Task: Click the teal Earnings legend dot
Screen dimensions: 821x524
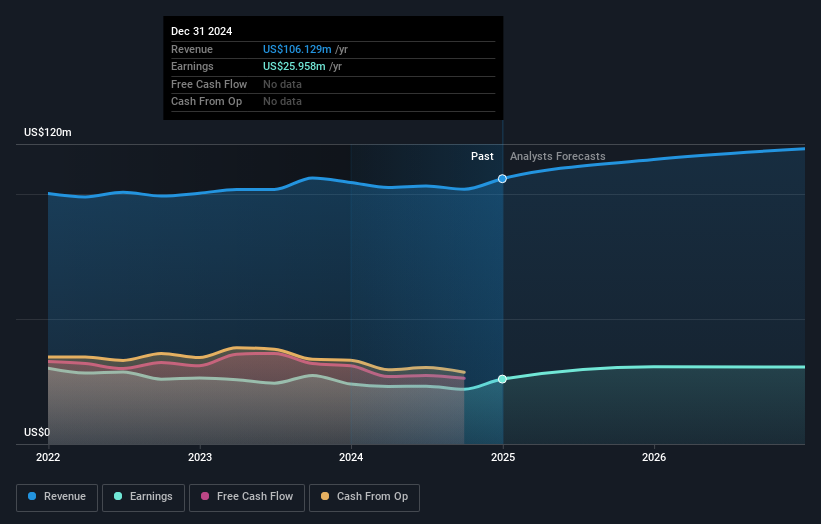Action: tap(118, 496)
